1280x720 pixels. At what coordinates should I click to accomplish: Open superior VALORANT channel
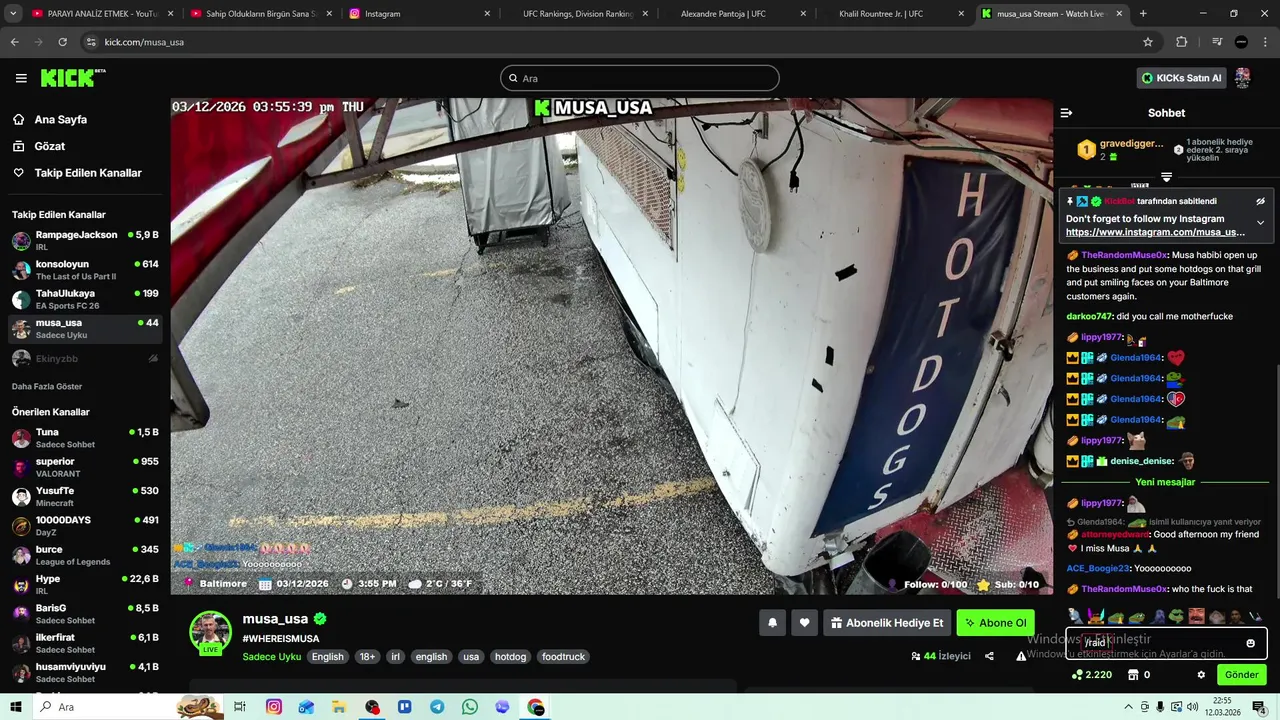pos(85,467)
